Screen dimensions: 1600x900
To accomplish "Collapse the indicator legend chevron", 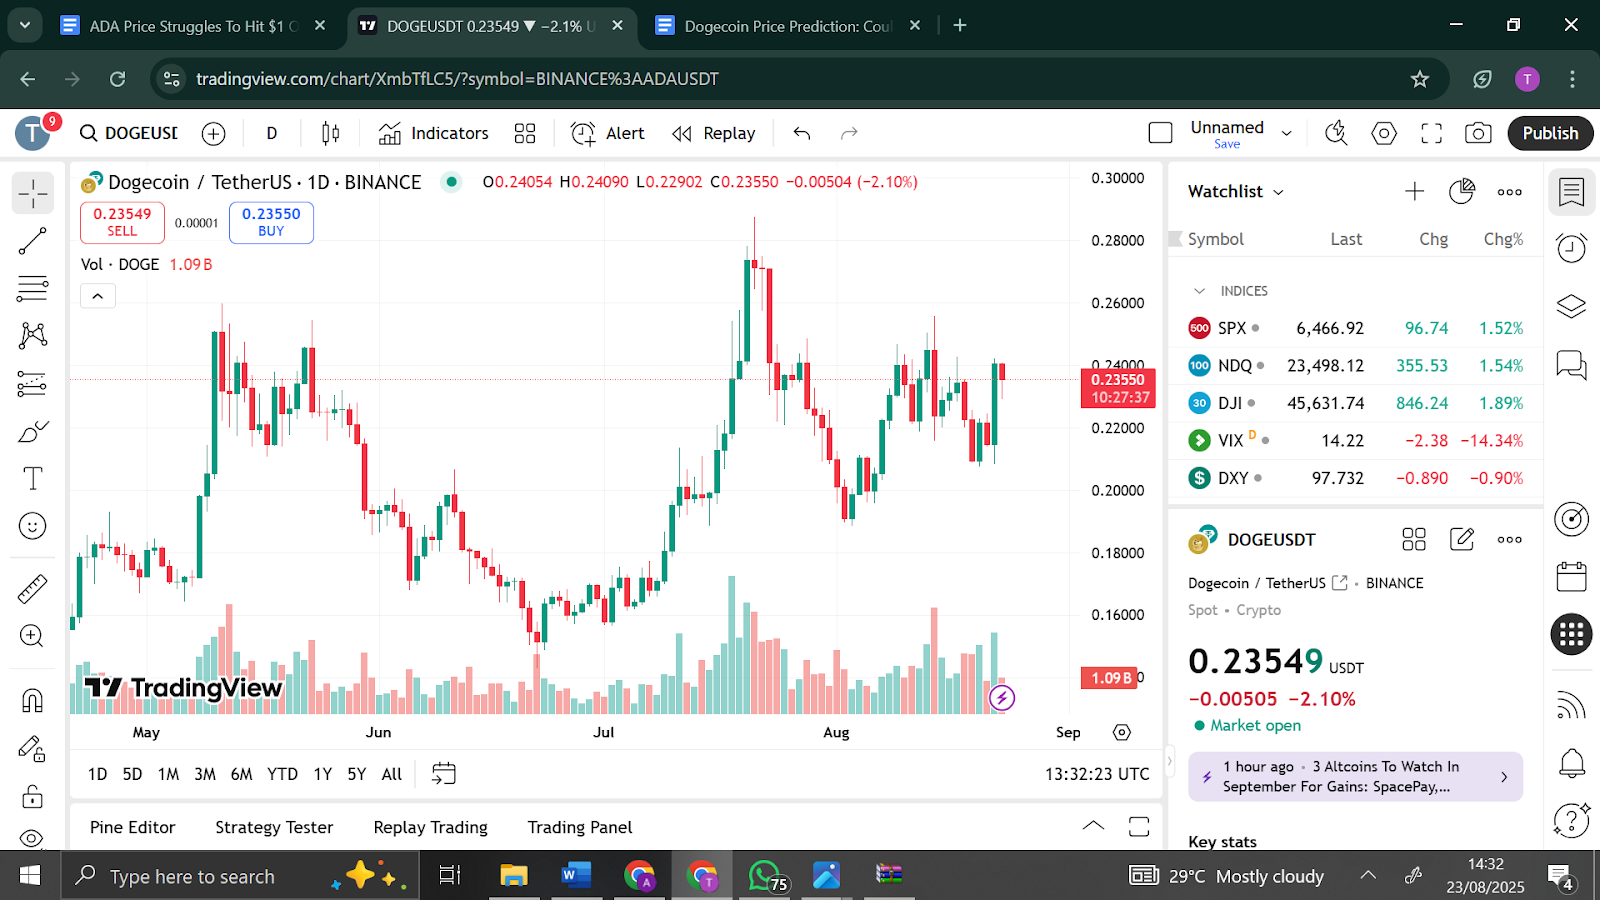I will pos(98,296).
